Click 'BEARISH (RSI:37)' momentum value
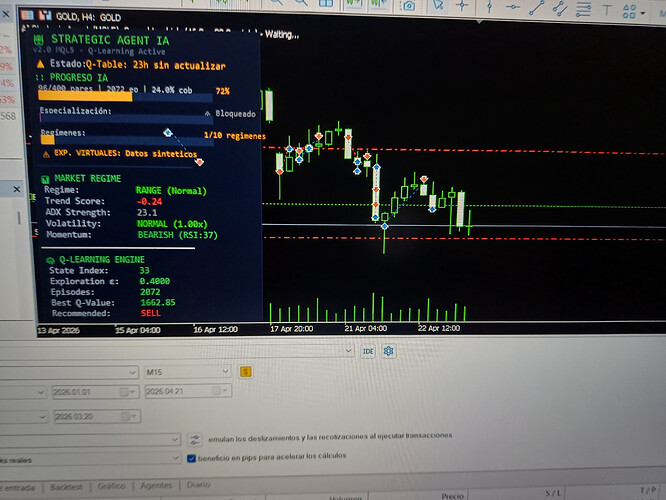Screen dimensions: 666x500 pos(178,235)
